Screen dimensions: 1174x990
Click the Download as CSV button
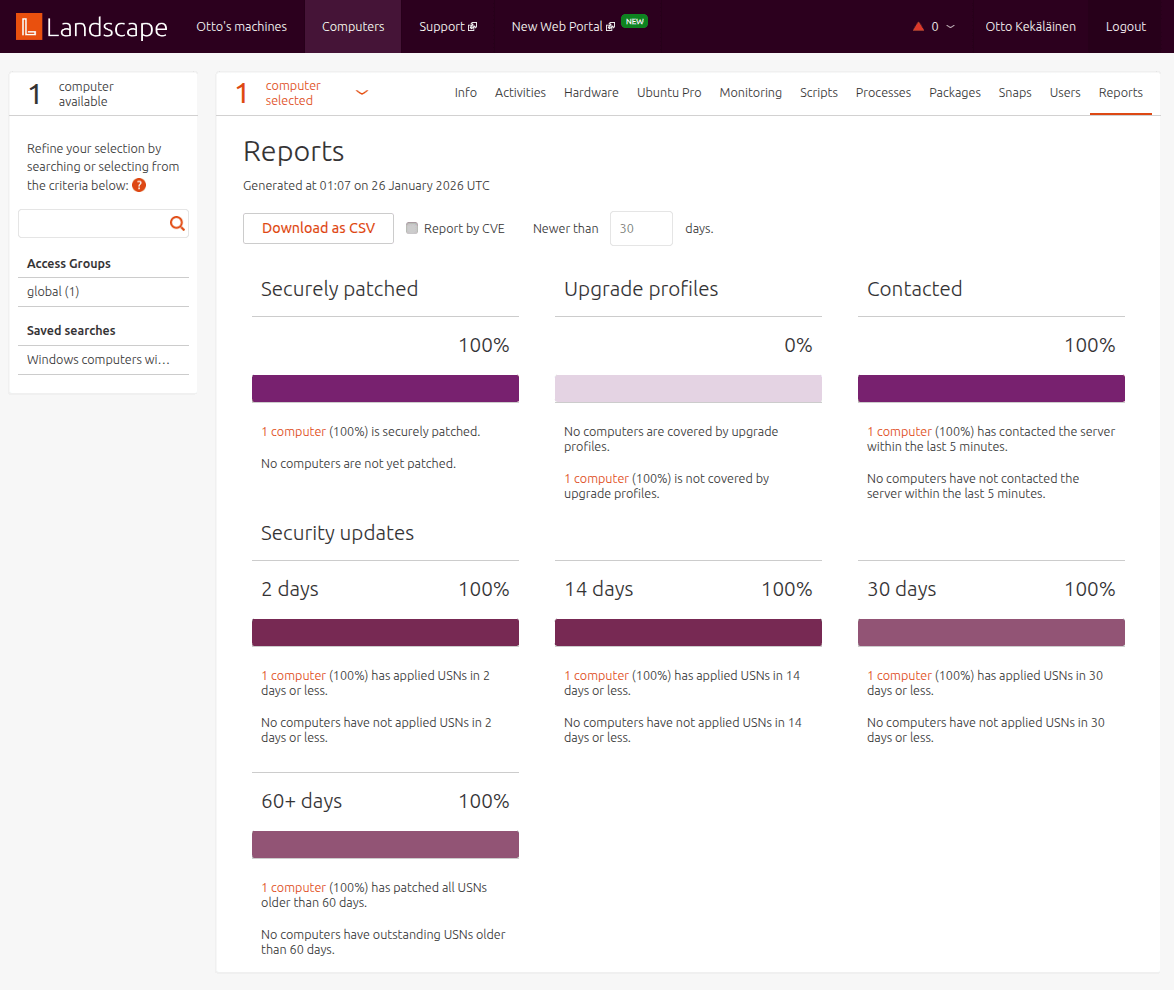(x=318, y=228)
